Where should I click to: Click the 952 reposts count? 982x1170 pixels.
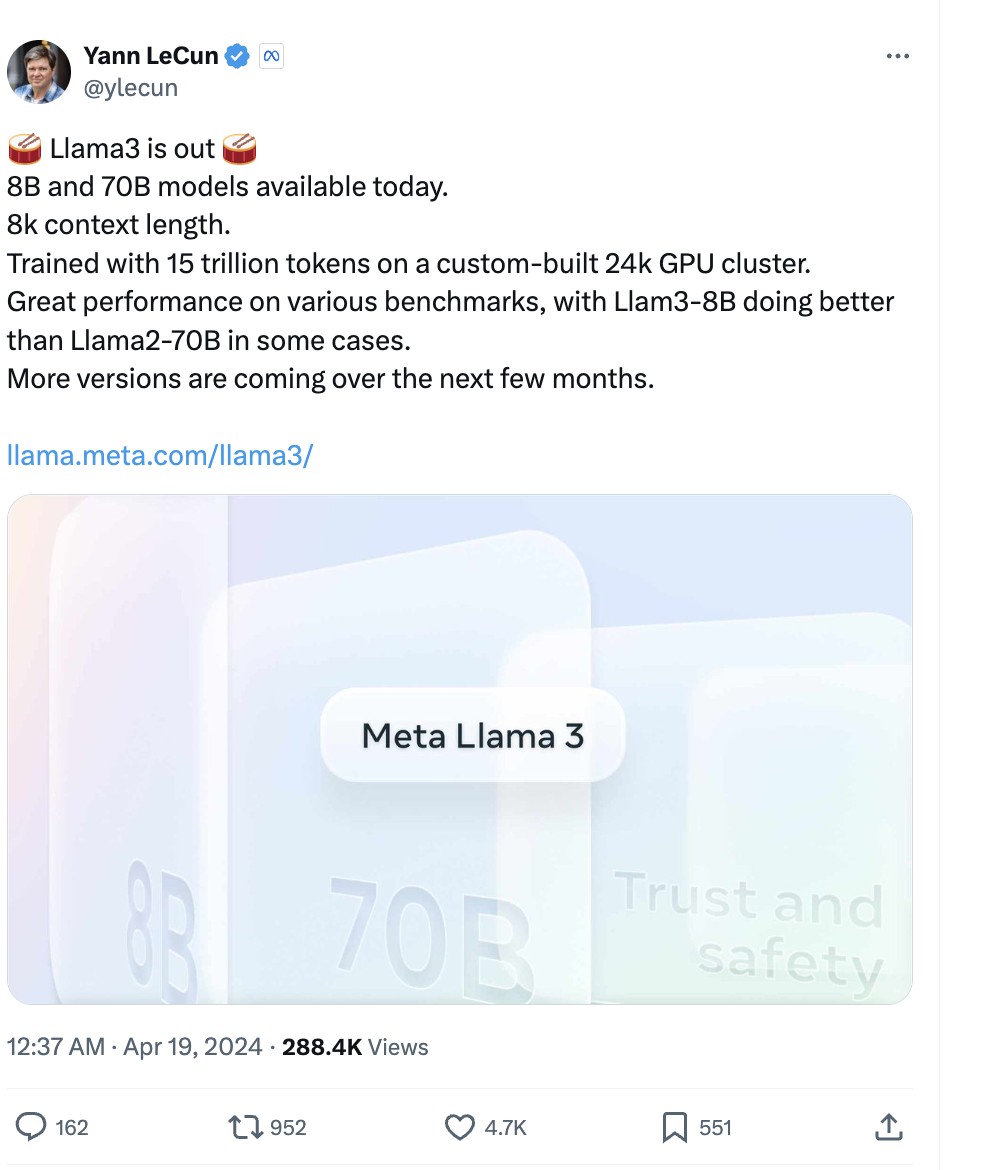(x=288, y=1128)
